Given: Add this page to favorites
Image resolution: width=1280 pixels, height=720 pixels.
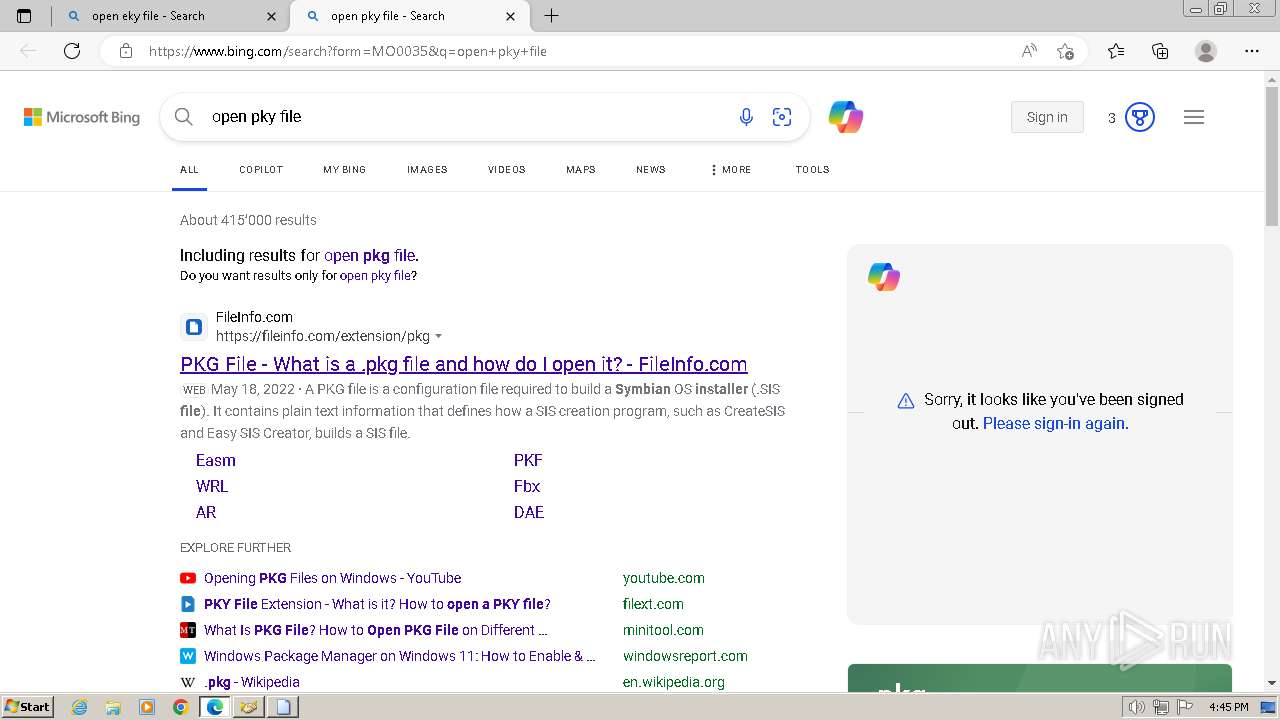Looking at the screenshot, I should [x=1065, y=51].
